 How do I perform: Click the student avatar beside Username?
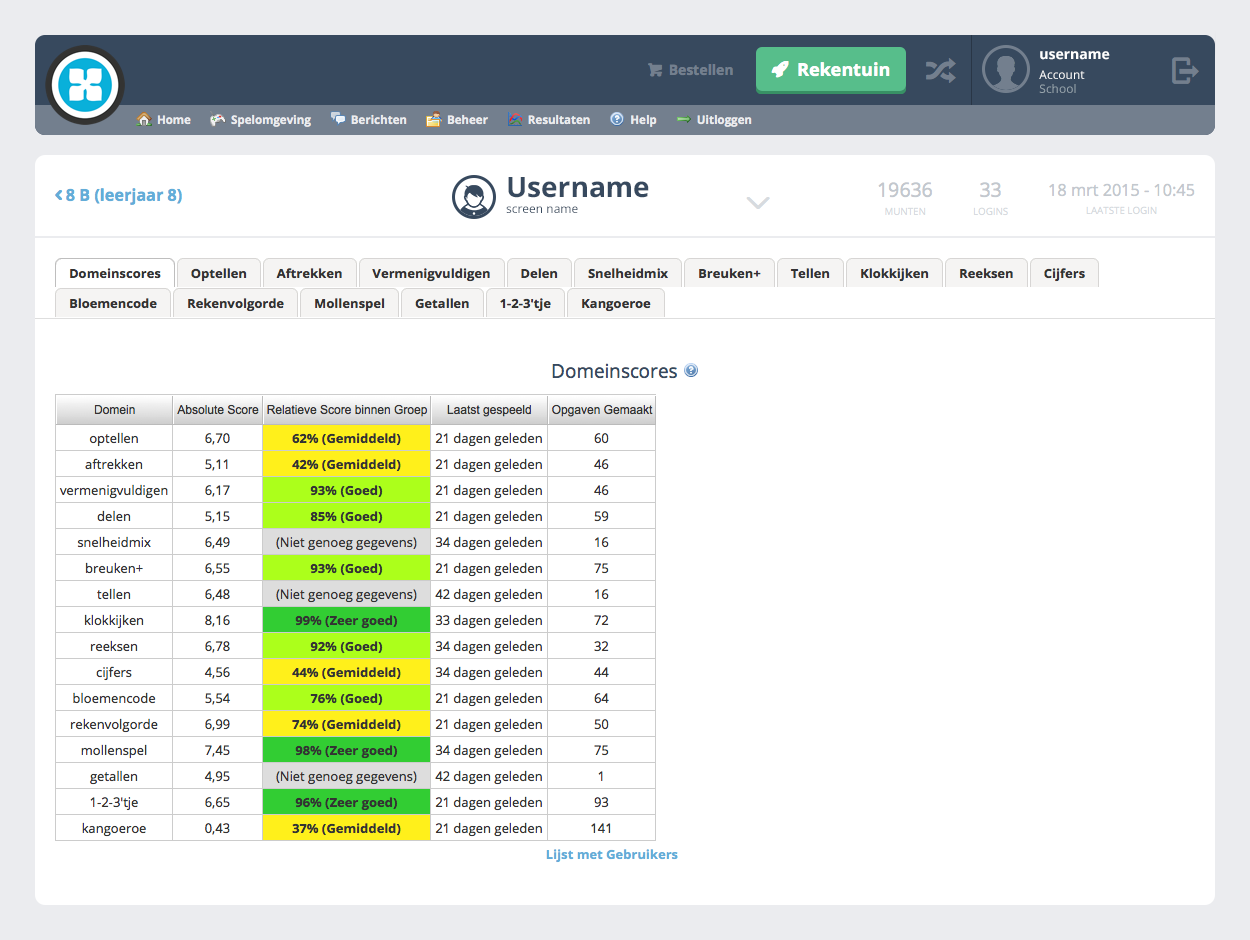tap(474, 197)
